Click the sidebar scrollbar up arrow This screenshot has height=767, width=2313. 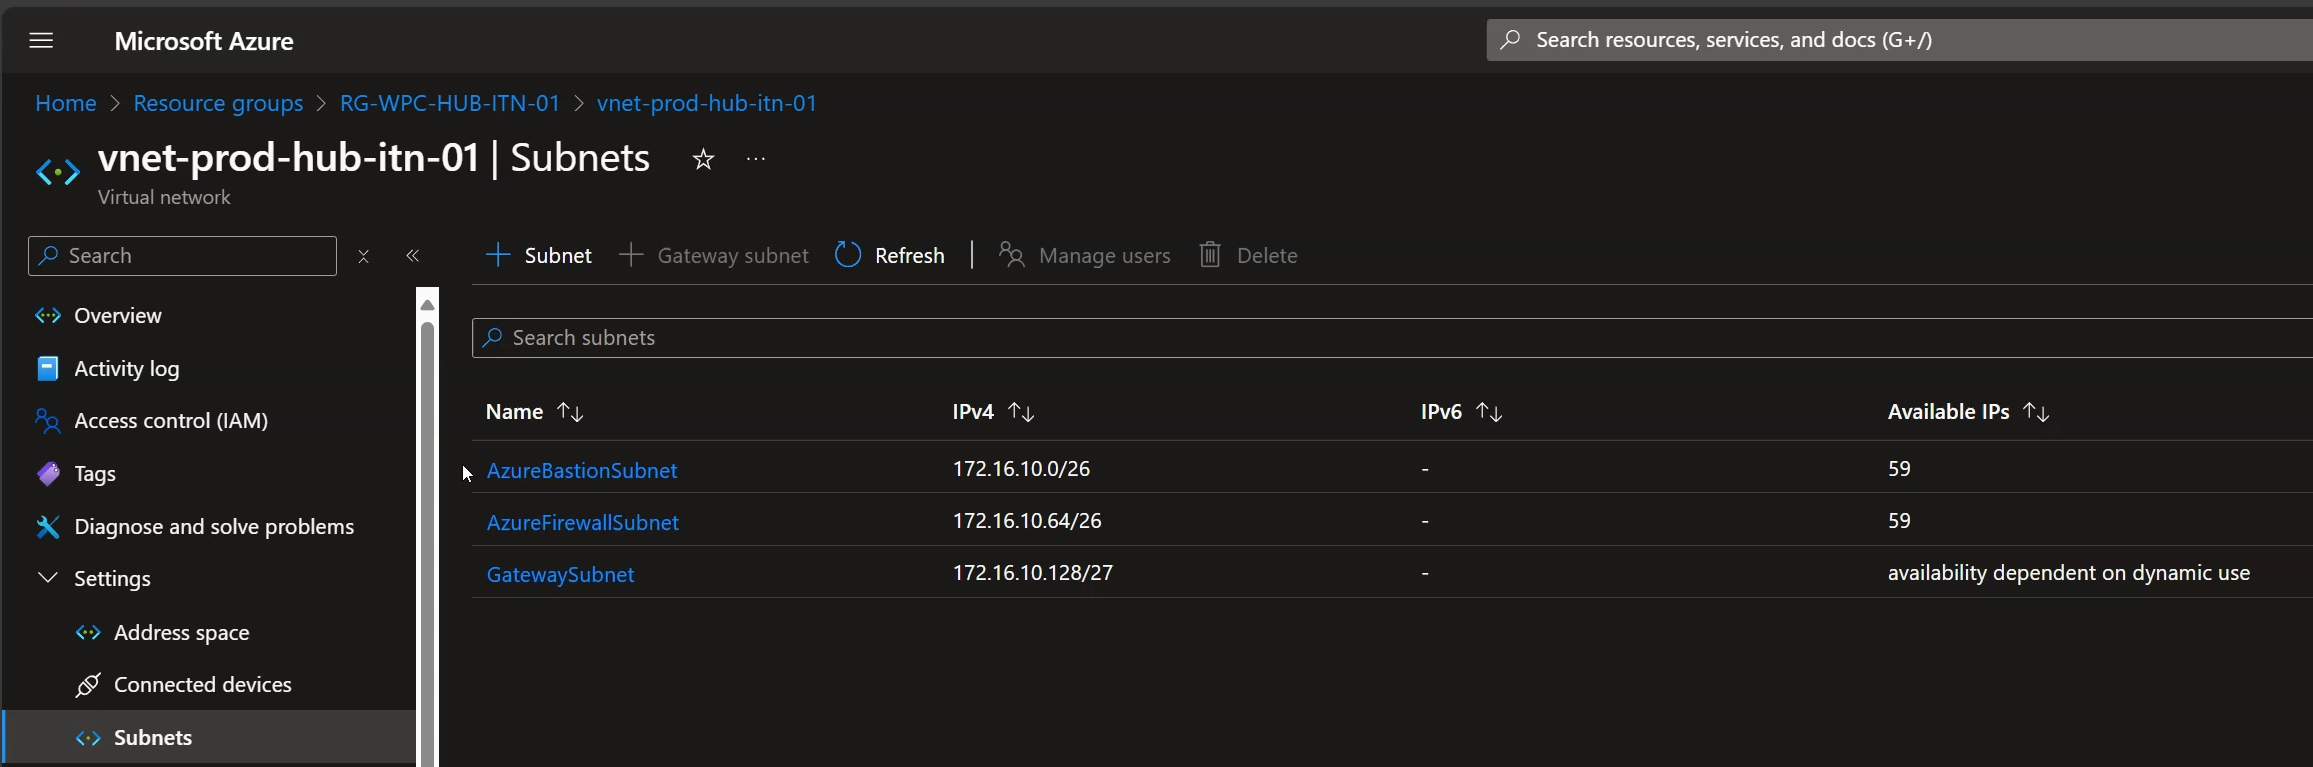click(x=427, y=304)
